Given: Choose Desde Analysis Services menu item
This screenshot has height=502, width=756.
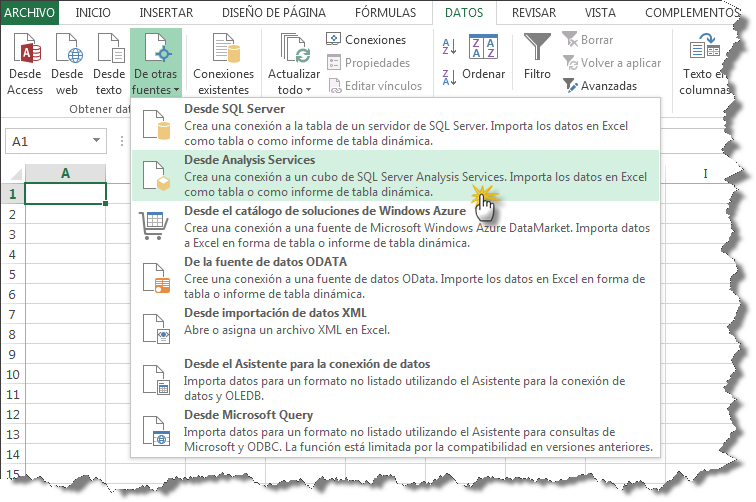Looking at the screenshot, I should [395, 176].
